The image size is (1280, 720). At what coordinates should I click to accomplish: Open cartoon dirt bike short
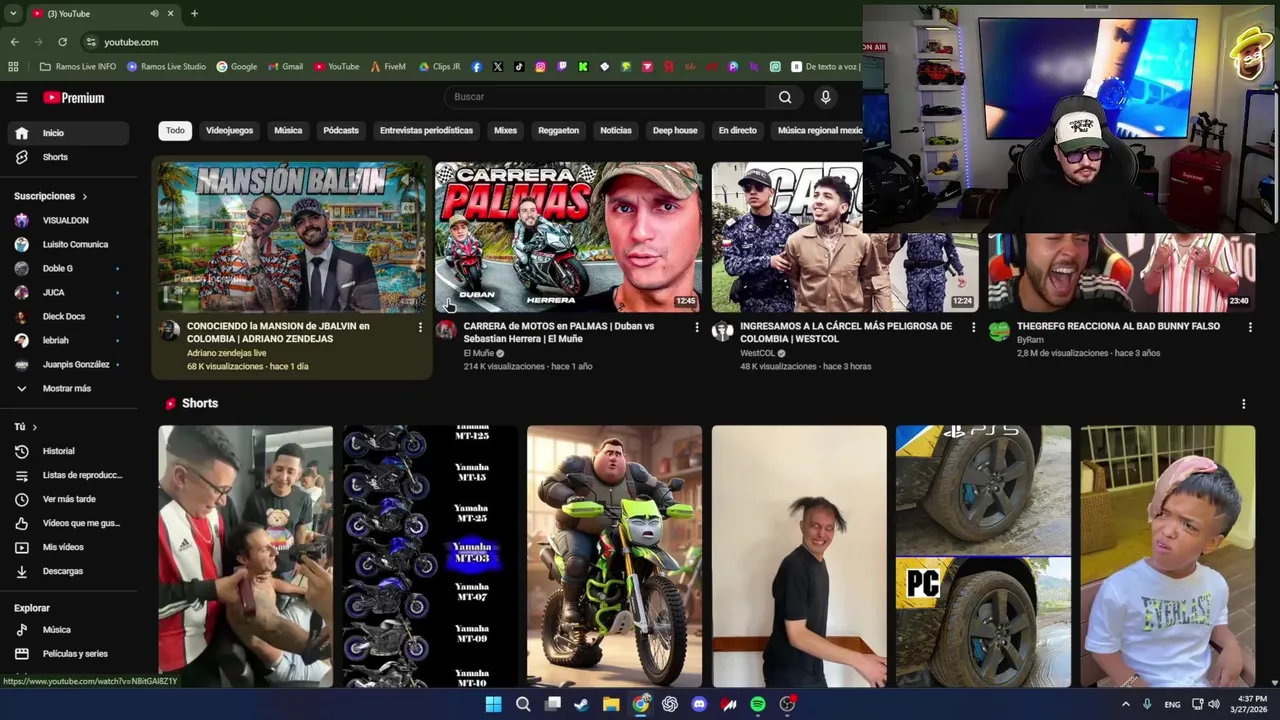pyautogui.click(x=614, y=556)
